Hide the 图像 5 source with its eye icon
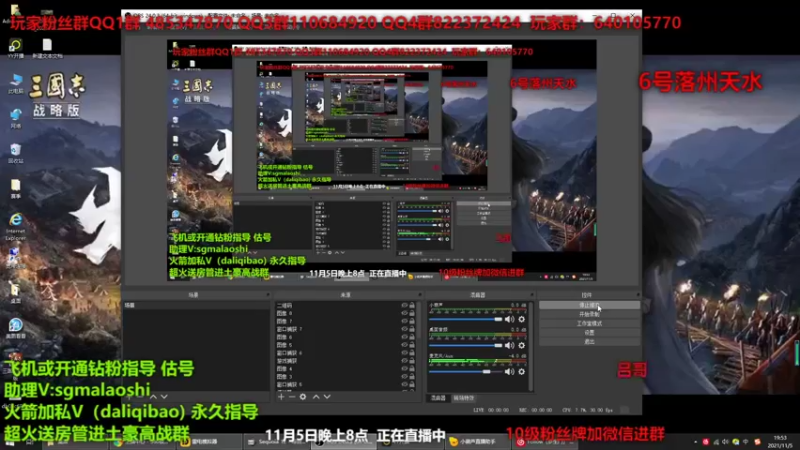 tap(404, 345)
